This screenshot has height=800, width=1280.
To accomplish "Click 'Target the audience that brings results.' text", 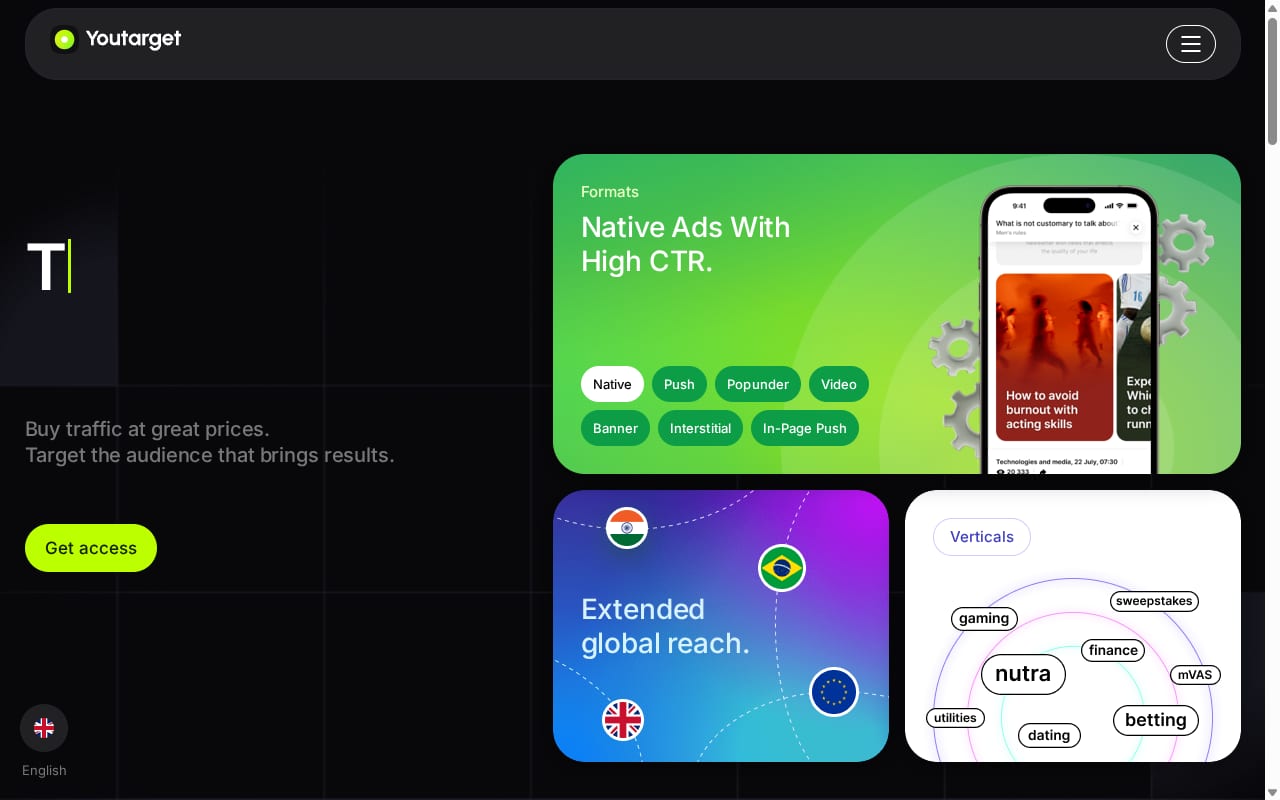I will point(210,455).
